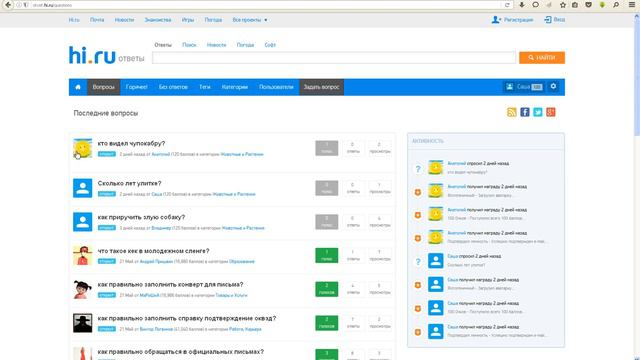Click the site info icon in address bar
Viewport: 640px width, 360px height.
19,5
